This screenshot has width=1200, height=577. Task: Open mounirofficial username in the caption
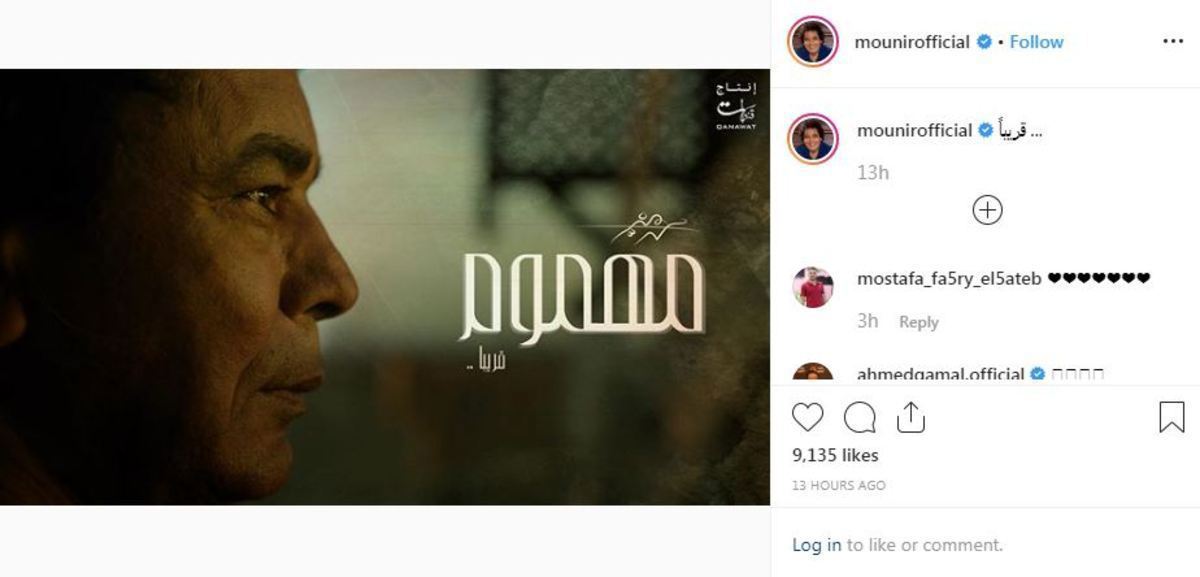click(x=914, y=130)
